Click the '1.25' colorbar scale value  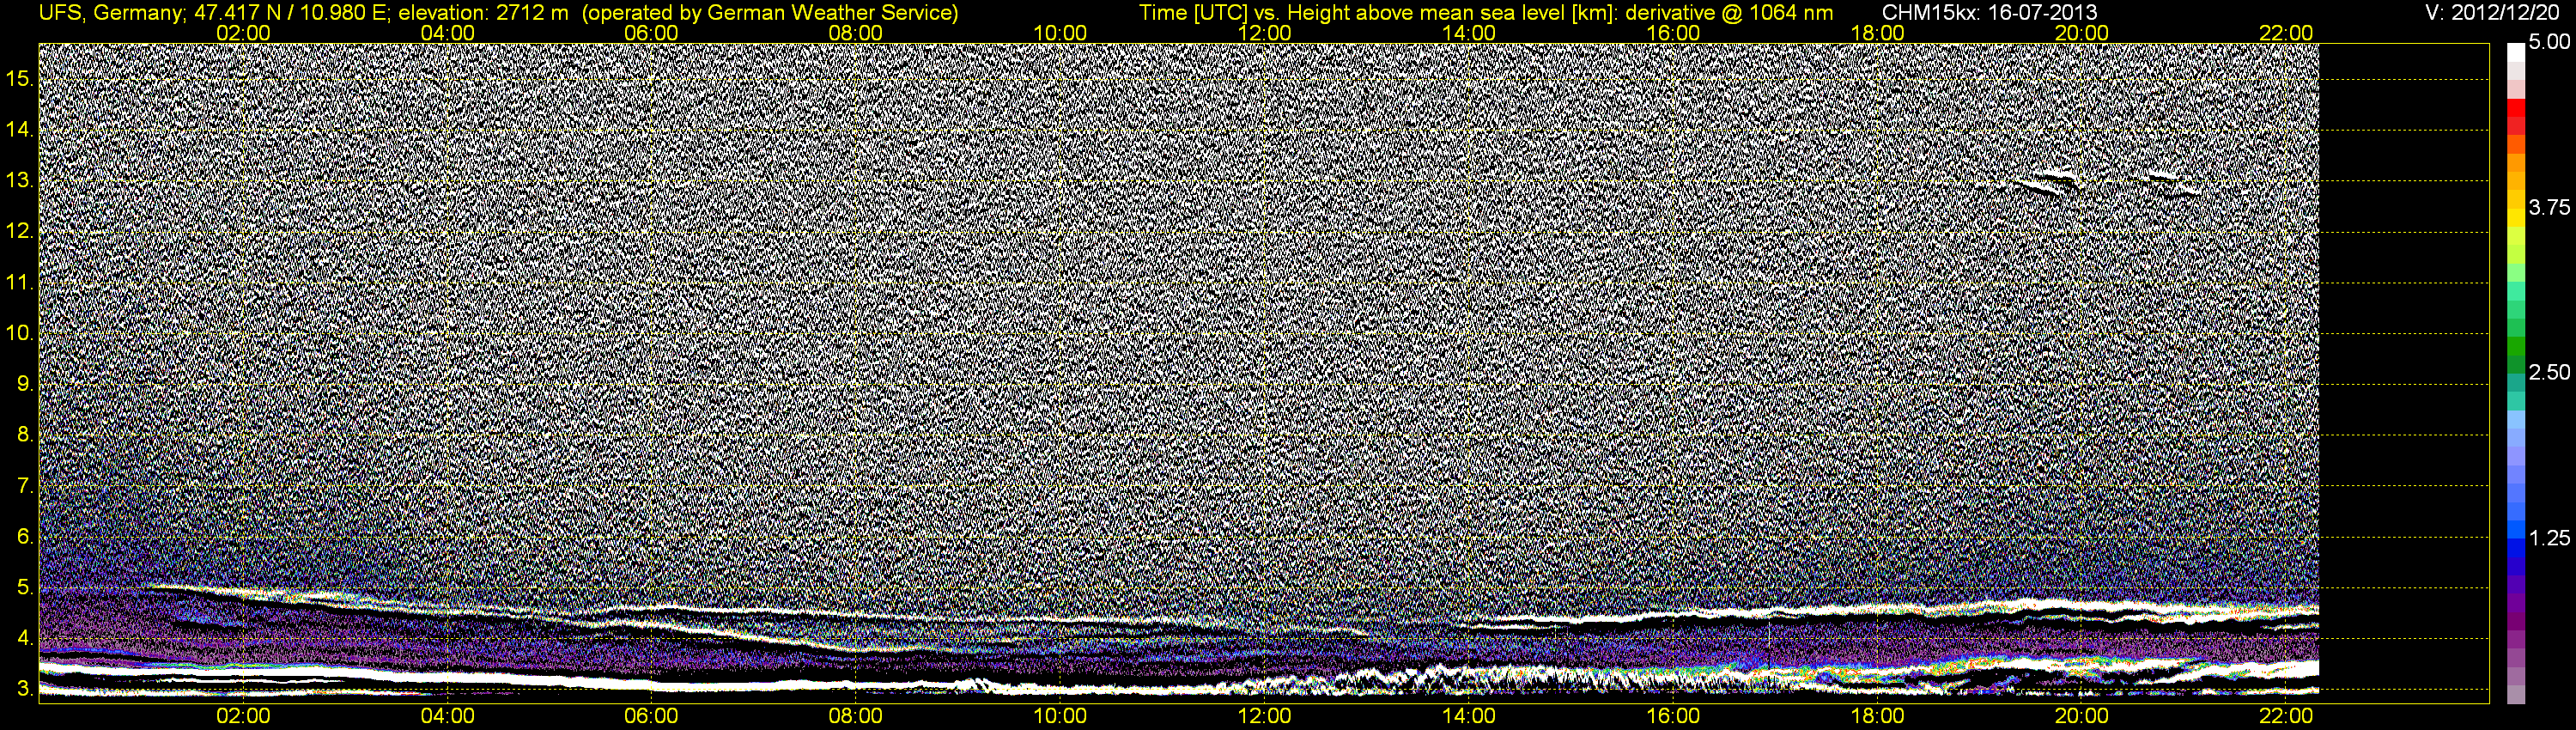2549,538
